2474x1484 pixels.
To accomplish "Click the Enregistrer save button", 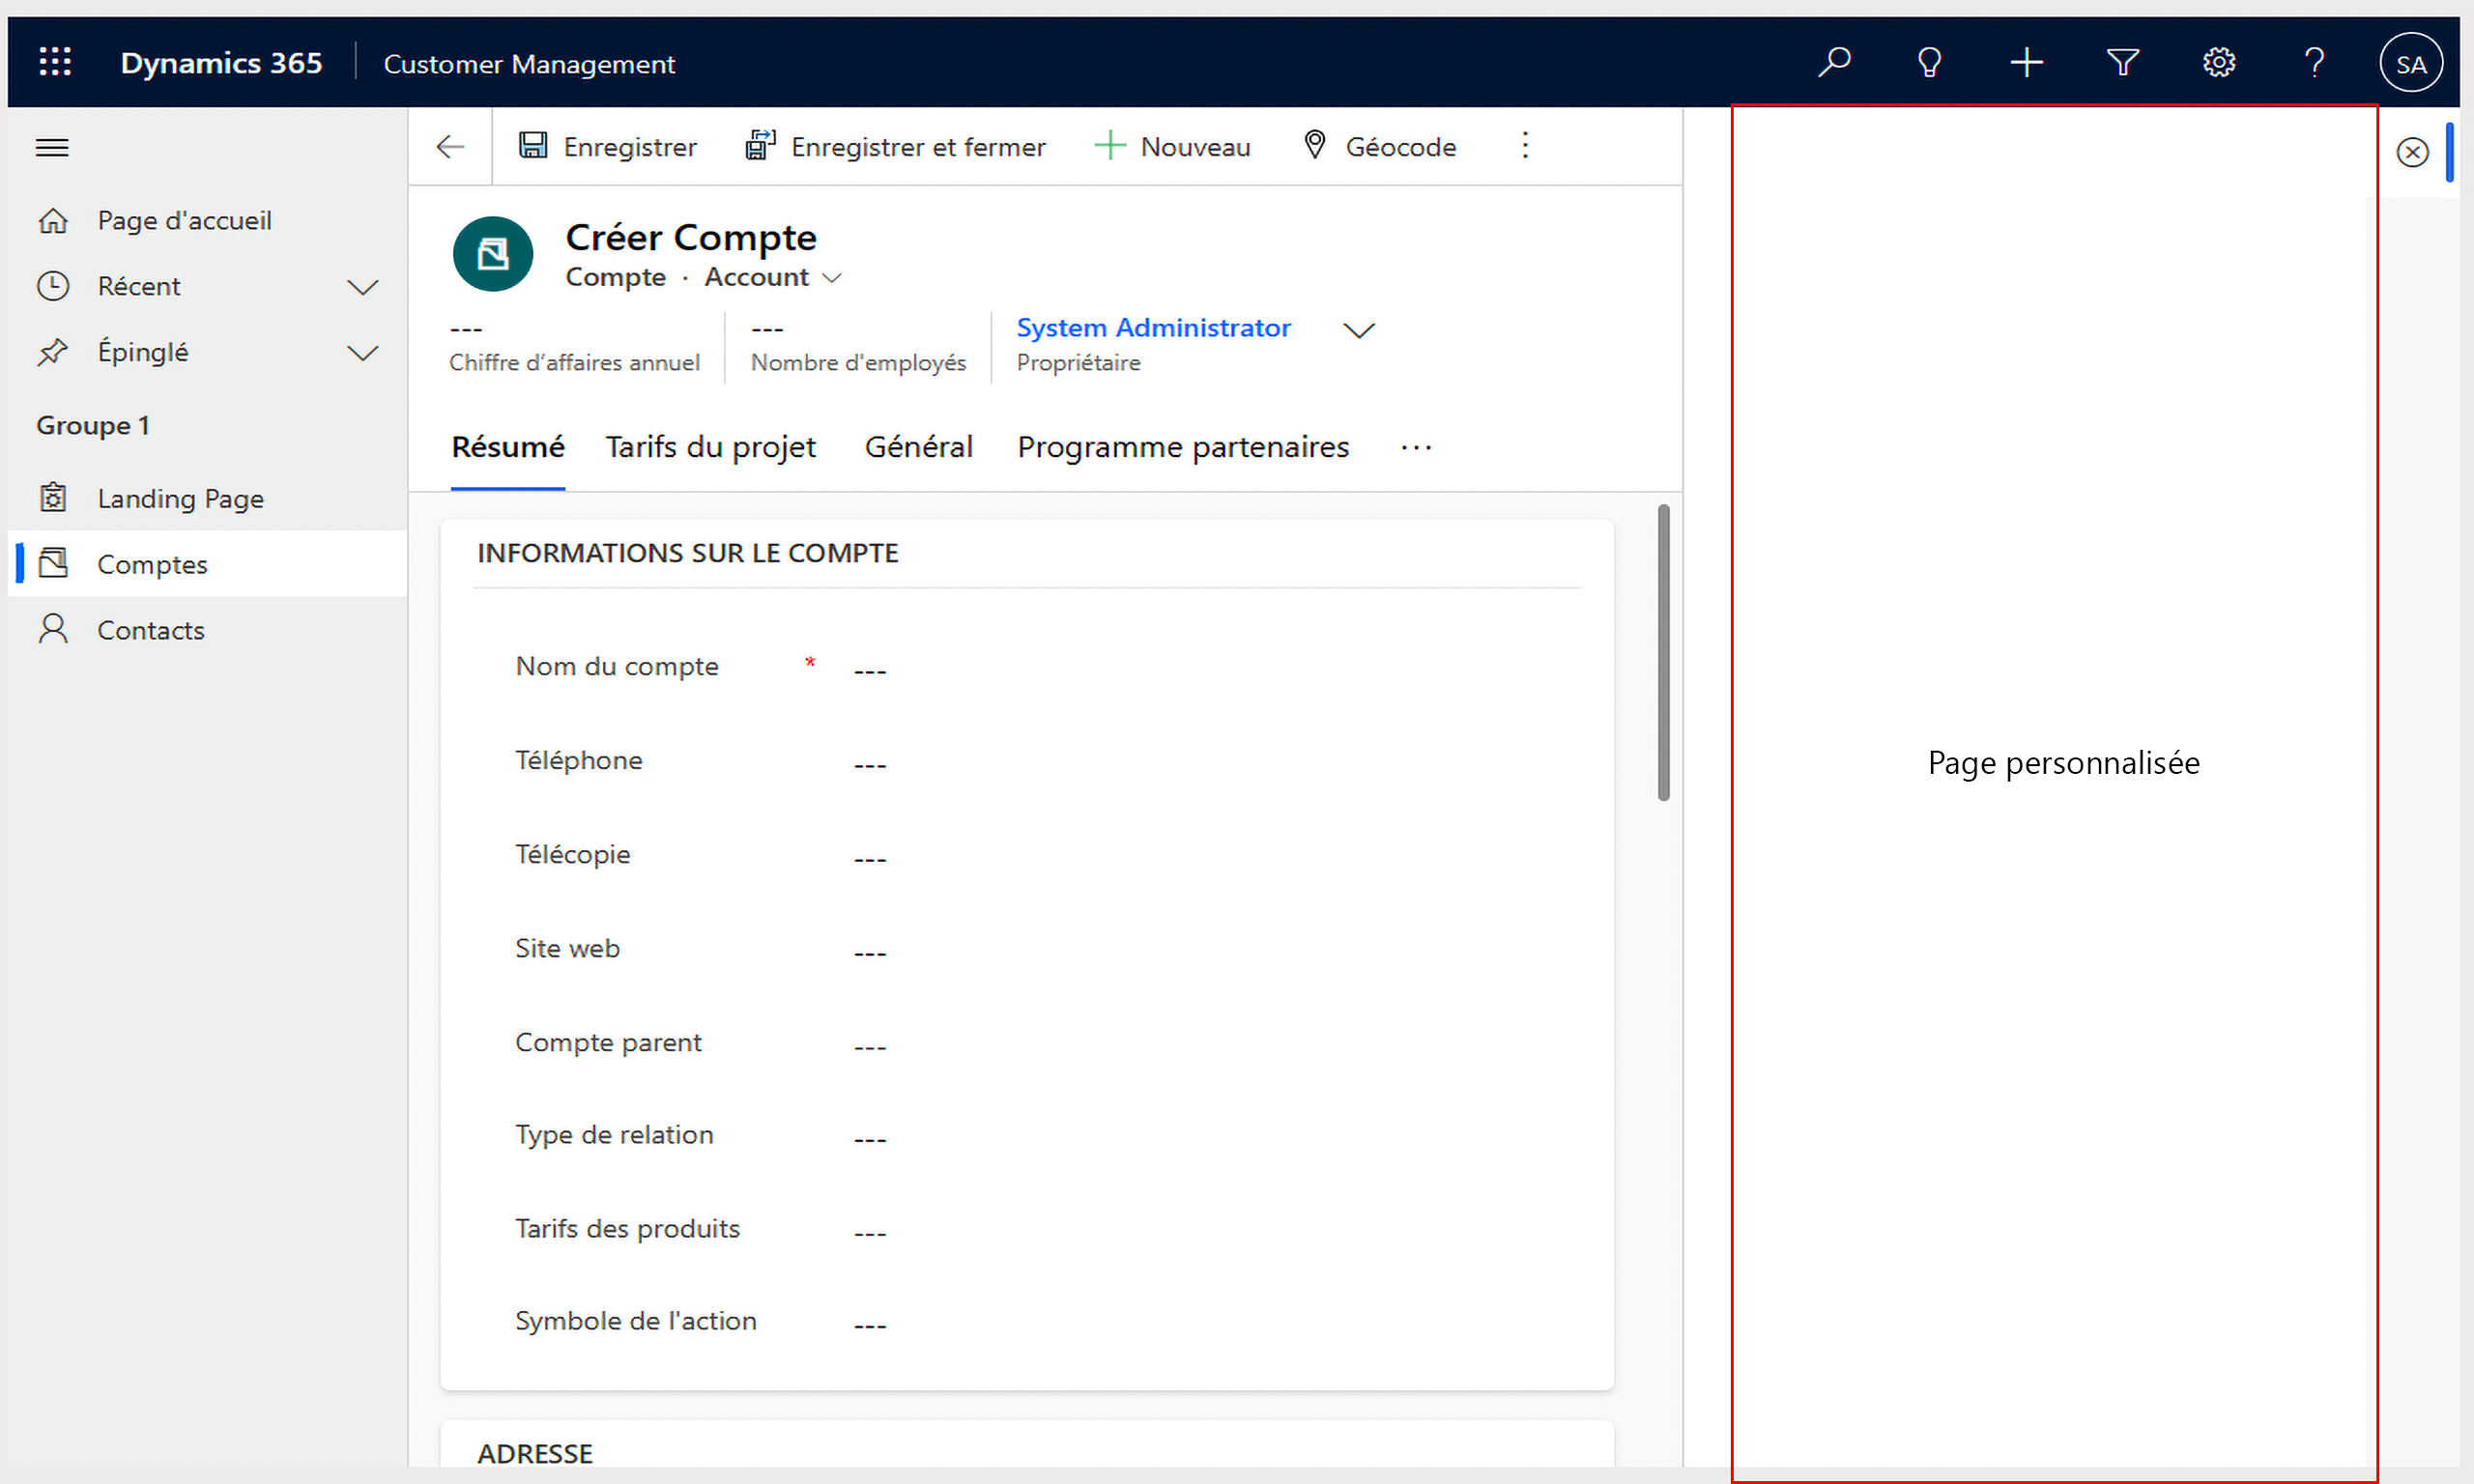I will pyautogui.click(x=607, y=147).
